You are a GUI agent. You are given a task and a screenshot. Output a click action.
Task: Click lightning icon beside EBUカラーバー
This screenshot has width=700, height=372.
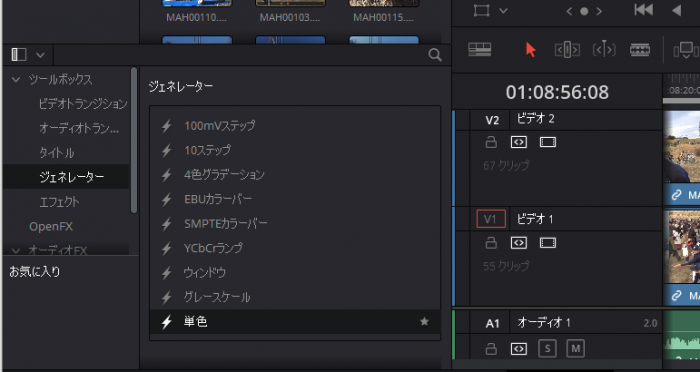[167, 199]
